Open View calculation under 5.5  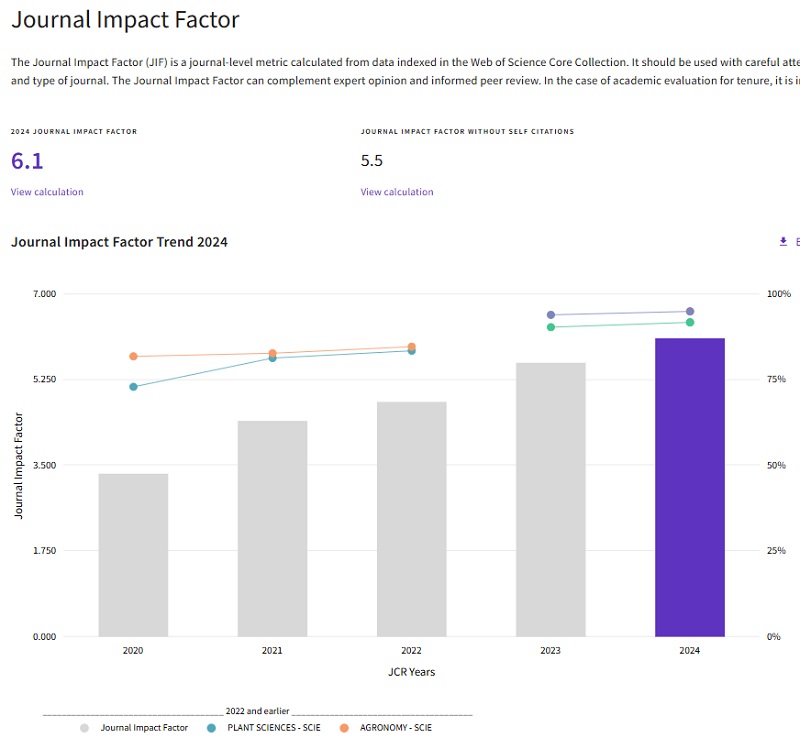[397, 192]
